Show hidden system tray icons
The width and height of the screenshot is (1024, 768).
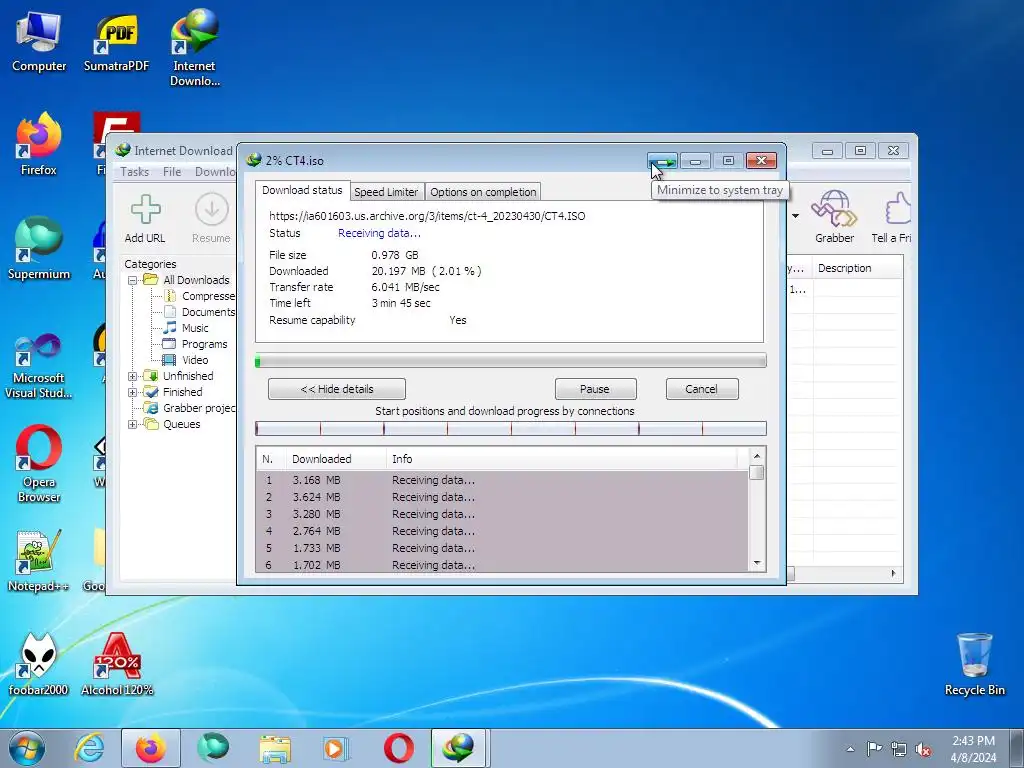850,750
